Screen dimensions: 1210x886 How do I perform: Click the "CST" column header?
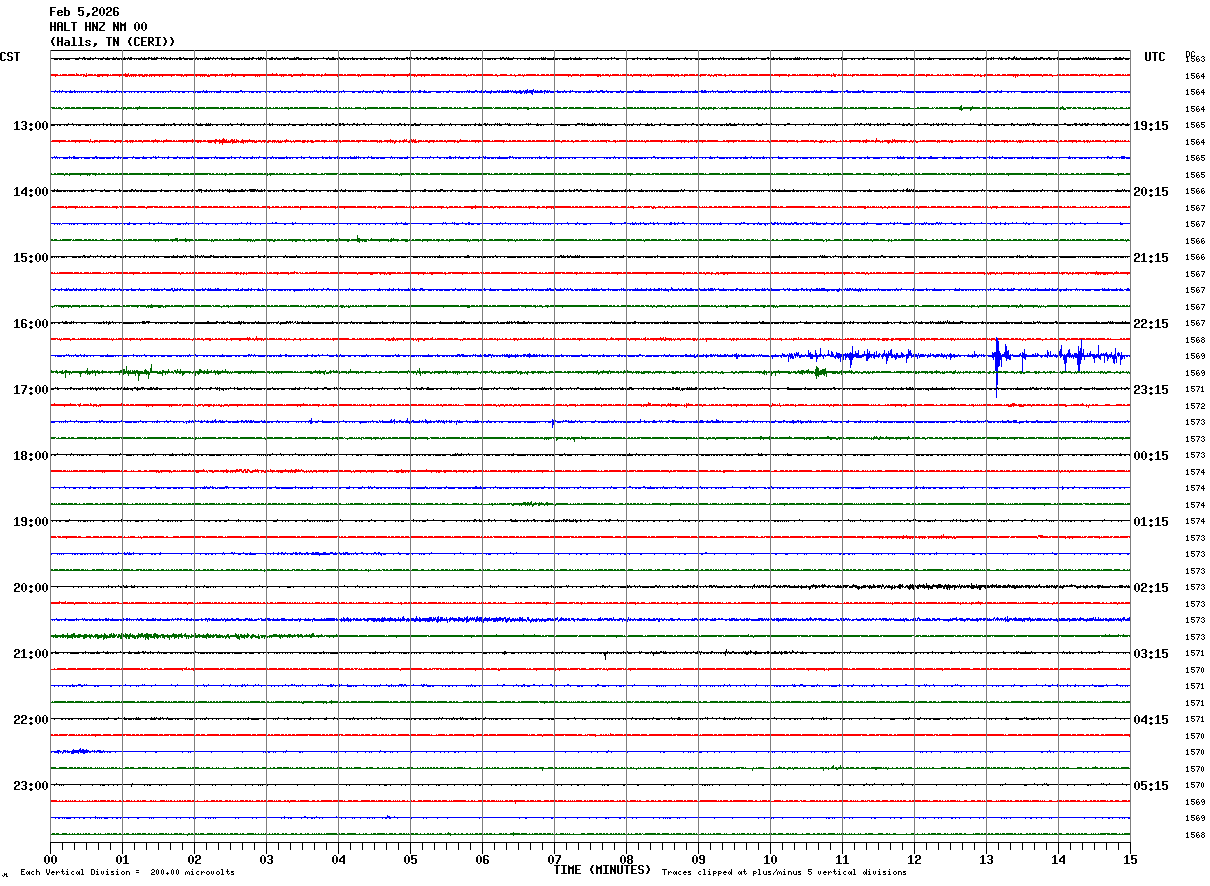coord(10,57)
